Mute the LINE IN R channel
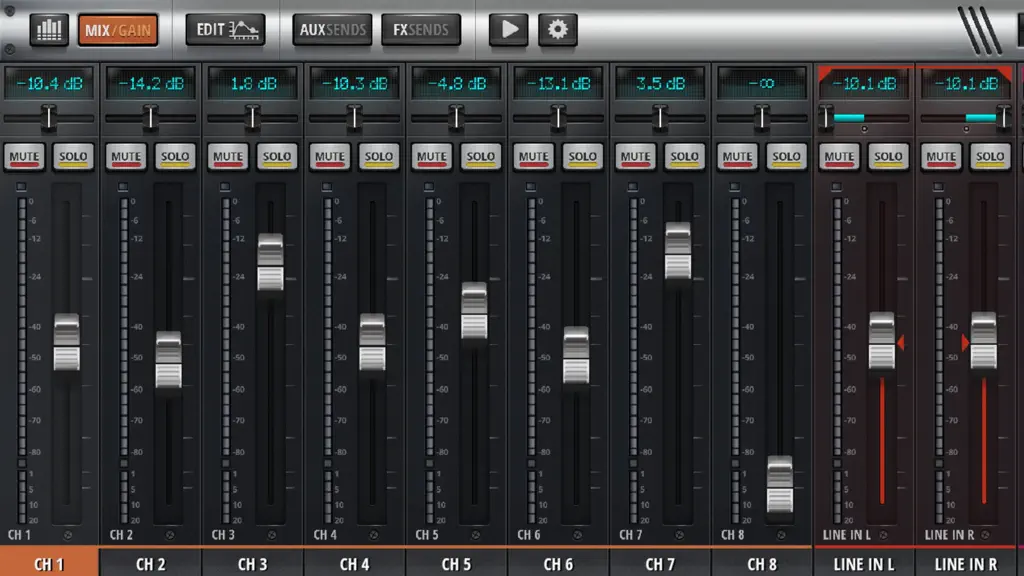1024x576 pixels. (941, 157)
